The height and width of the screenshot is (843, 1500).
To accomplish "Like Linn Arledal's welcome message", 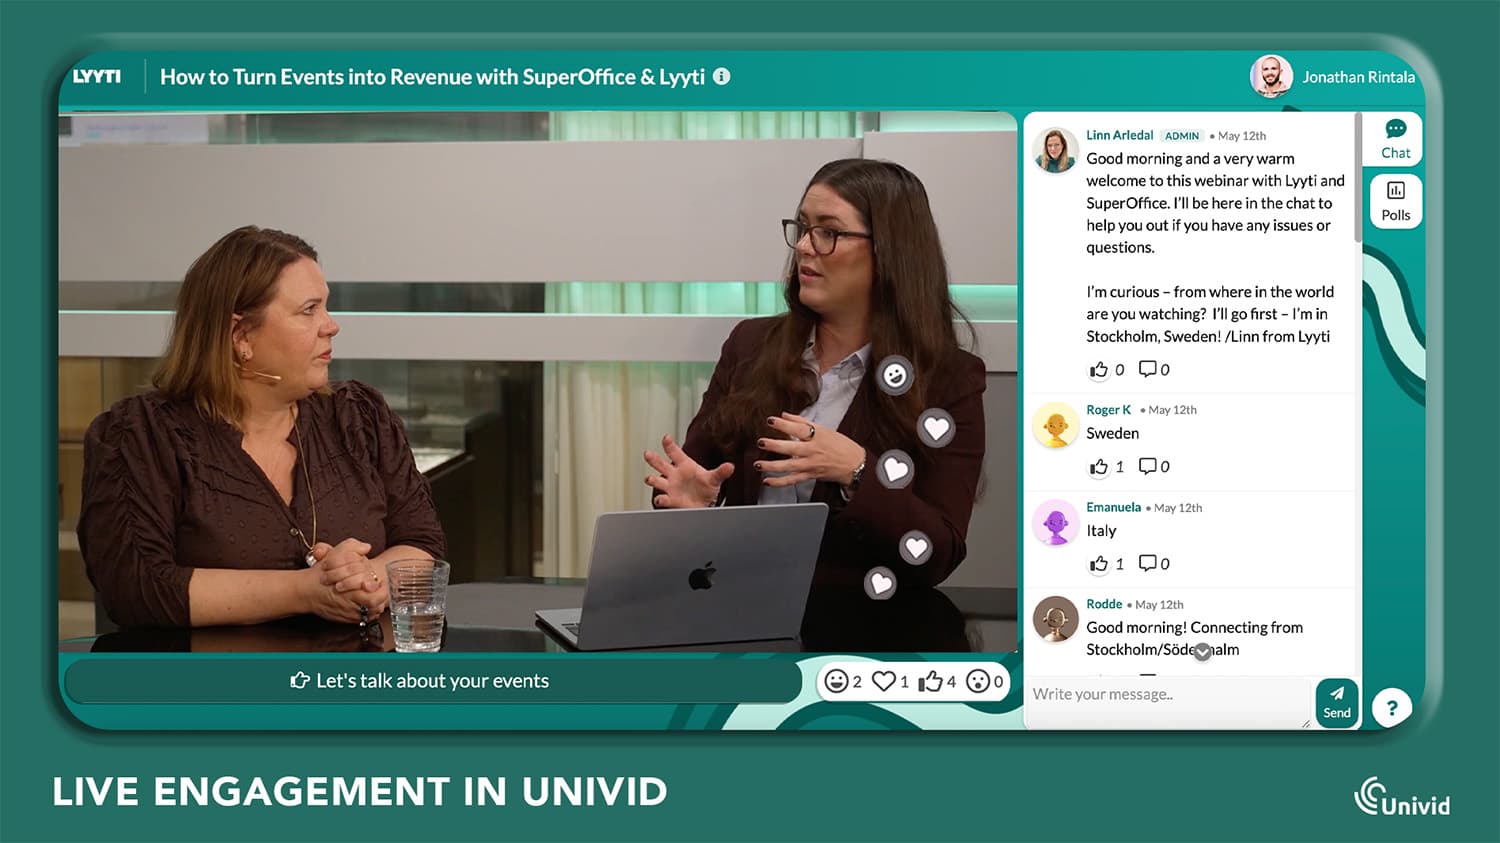I will point(1099,370).
